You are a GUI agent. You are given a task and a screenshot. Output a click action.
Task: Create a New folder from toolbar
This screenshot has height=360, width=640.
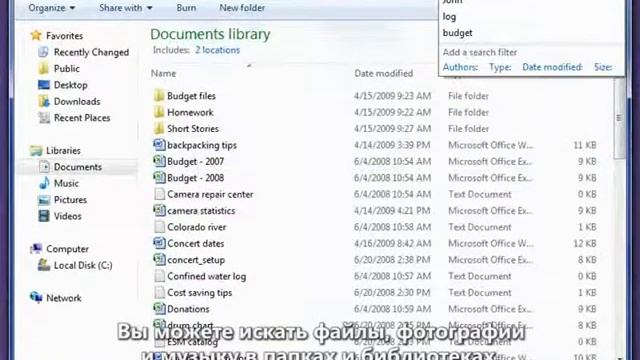[242, 8]
